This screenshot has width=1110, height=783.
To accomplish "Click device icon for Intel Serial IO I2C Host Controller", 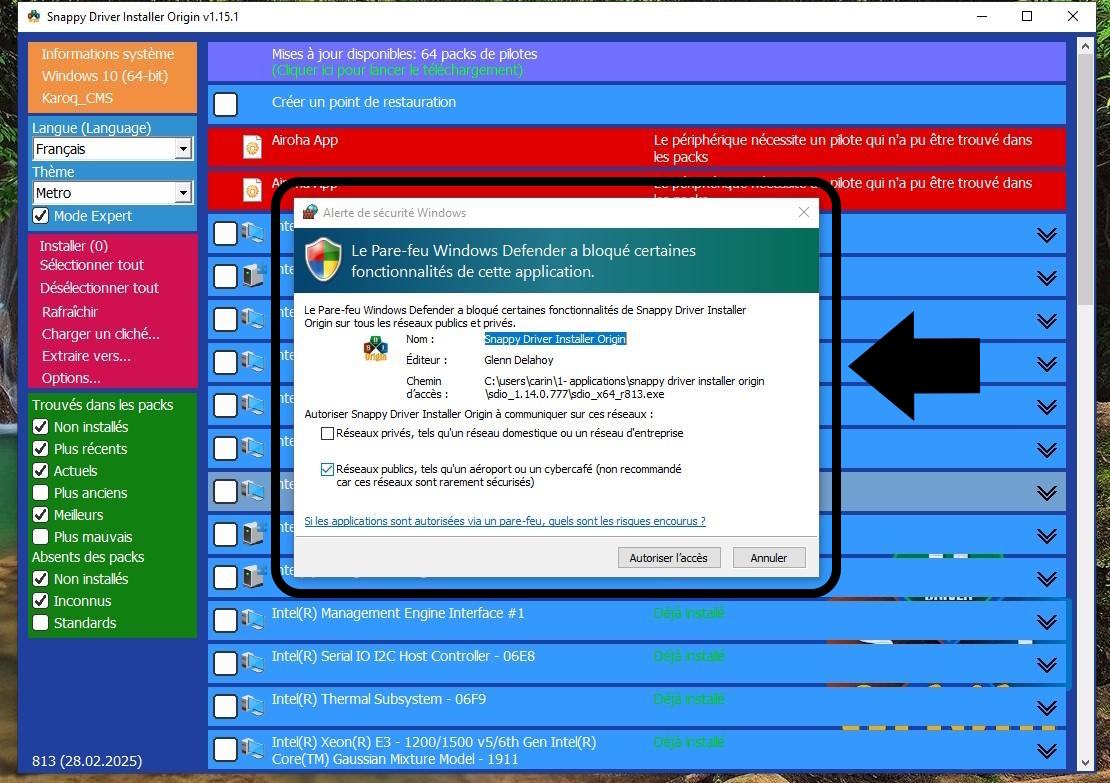I will pyautogui.click(x=252, y=663).
